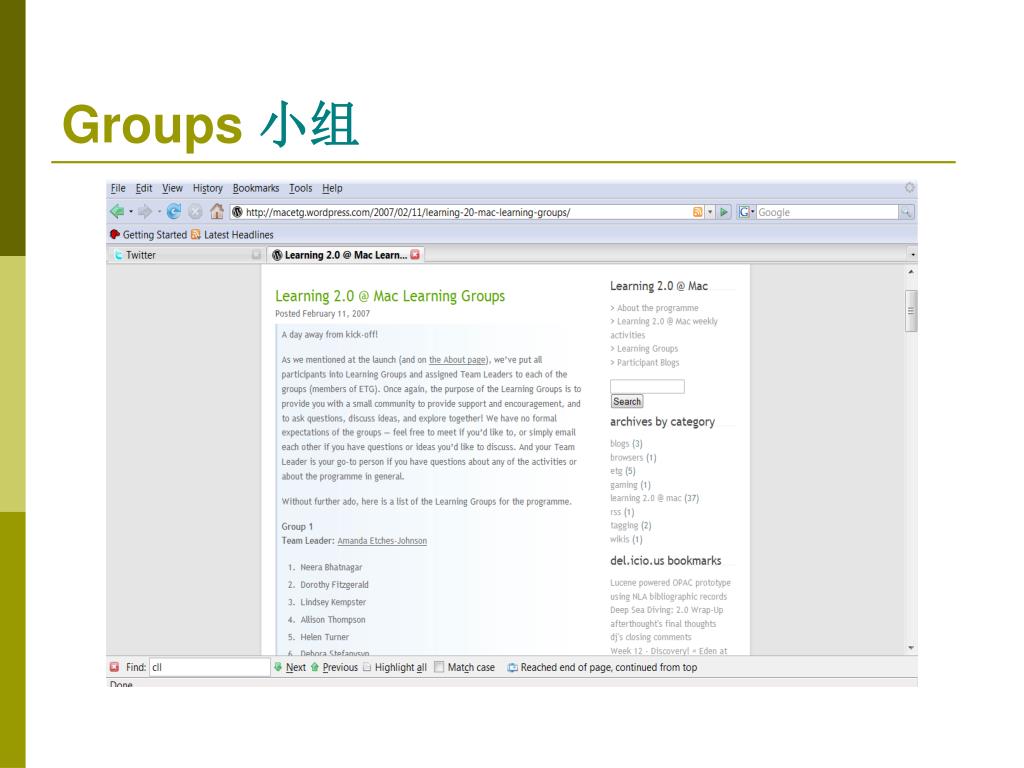This screenshot has height=768, width=1024.
Task: Open the Help menu
Action: [332, 188]
